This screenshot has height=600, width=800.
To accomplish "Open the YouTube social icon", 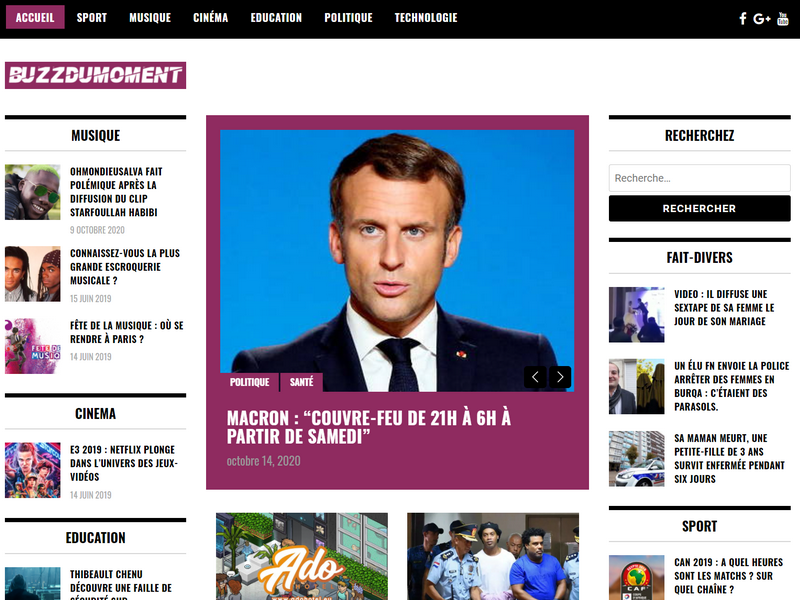I will coord(783,19).
